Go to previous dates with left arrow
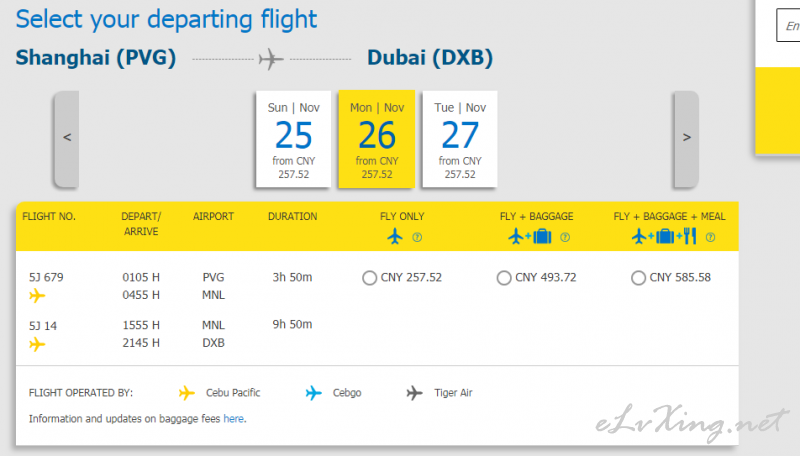 67,139
